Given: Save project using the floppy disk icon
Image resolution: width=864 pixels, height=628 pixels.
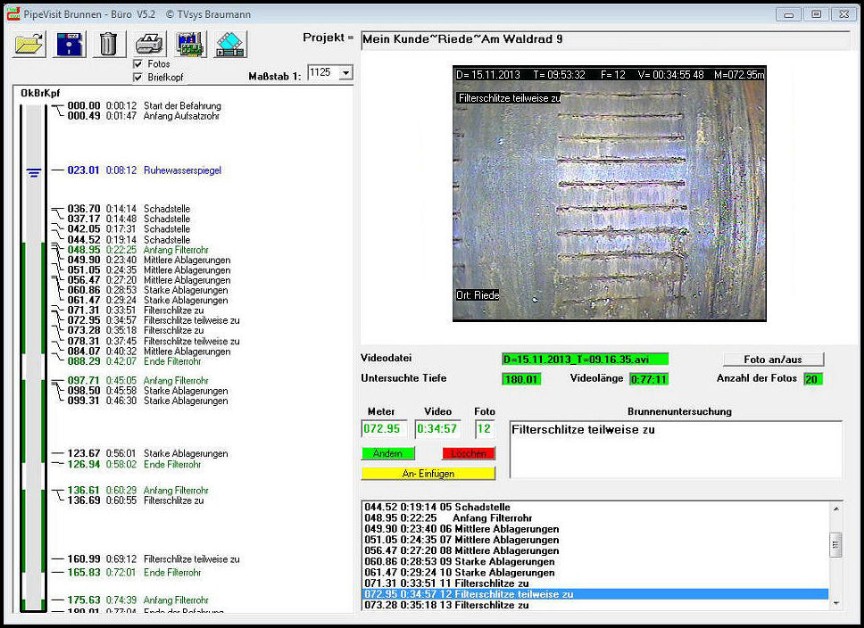Looking at the screenshot, I should coord(69,44).
